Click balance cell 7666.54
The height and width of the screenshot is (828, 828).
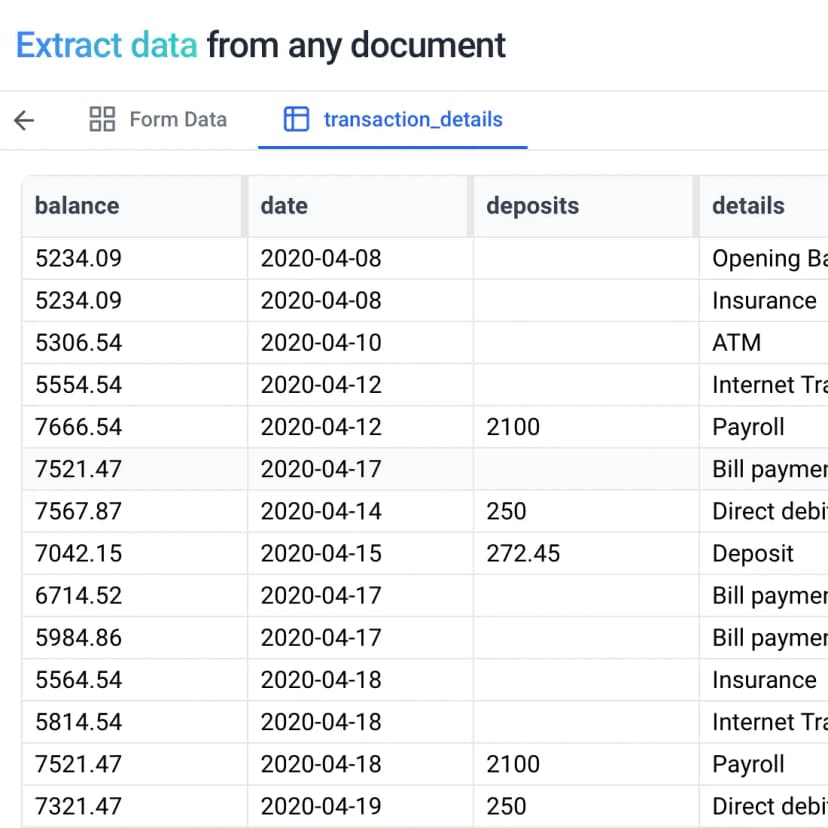click(x=135, y=427)
